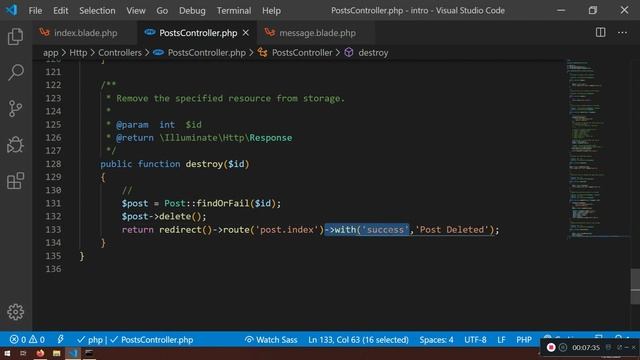Click the editor vertical scrollbar thumb
640x360 pixels.
(635, 286)
